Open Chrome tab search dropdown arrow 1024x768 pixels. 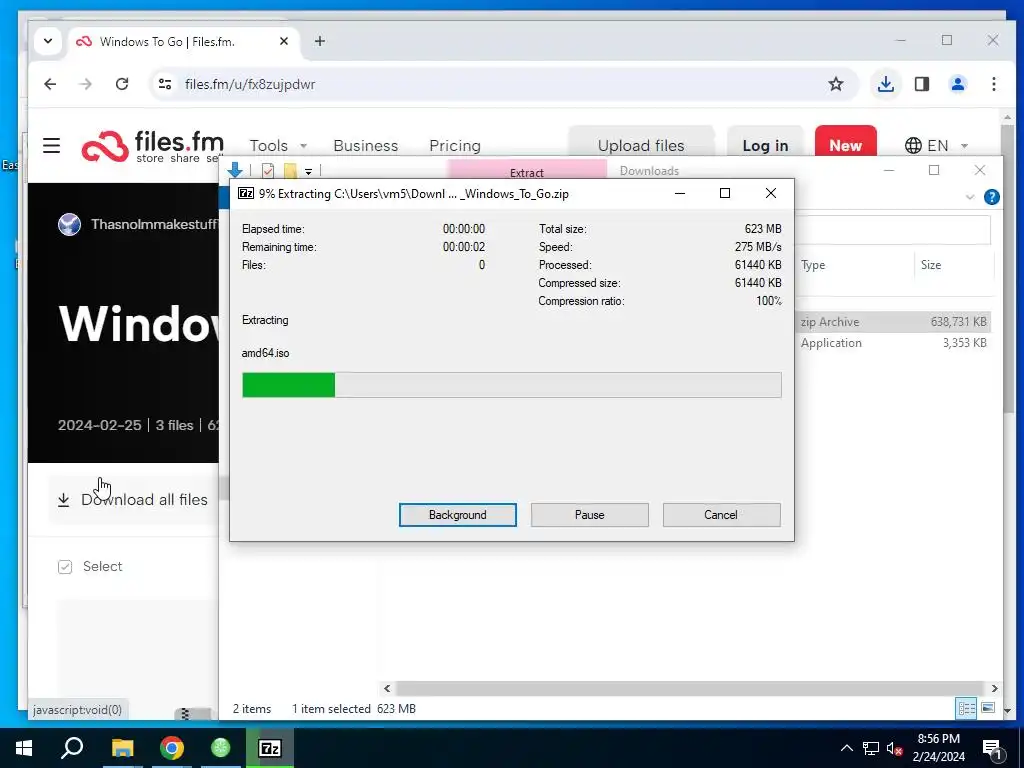click(48, 41)
